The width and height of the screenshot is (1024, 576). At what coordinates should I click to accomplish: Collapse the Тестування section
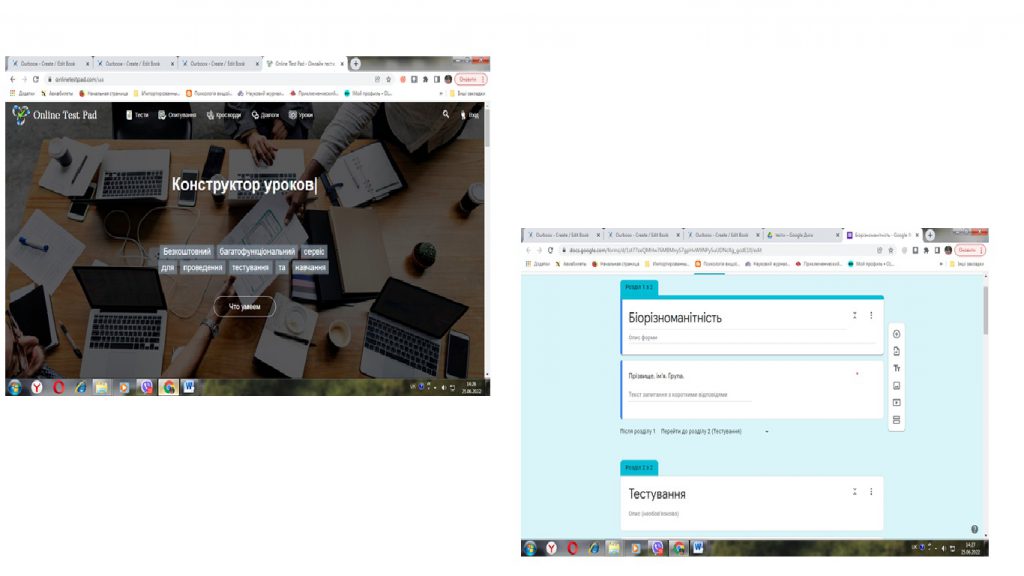[855, 492]
